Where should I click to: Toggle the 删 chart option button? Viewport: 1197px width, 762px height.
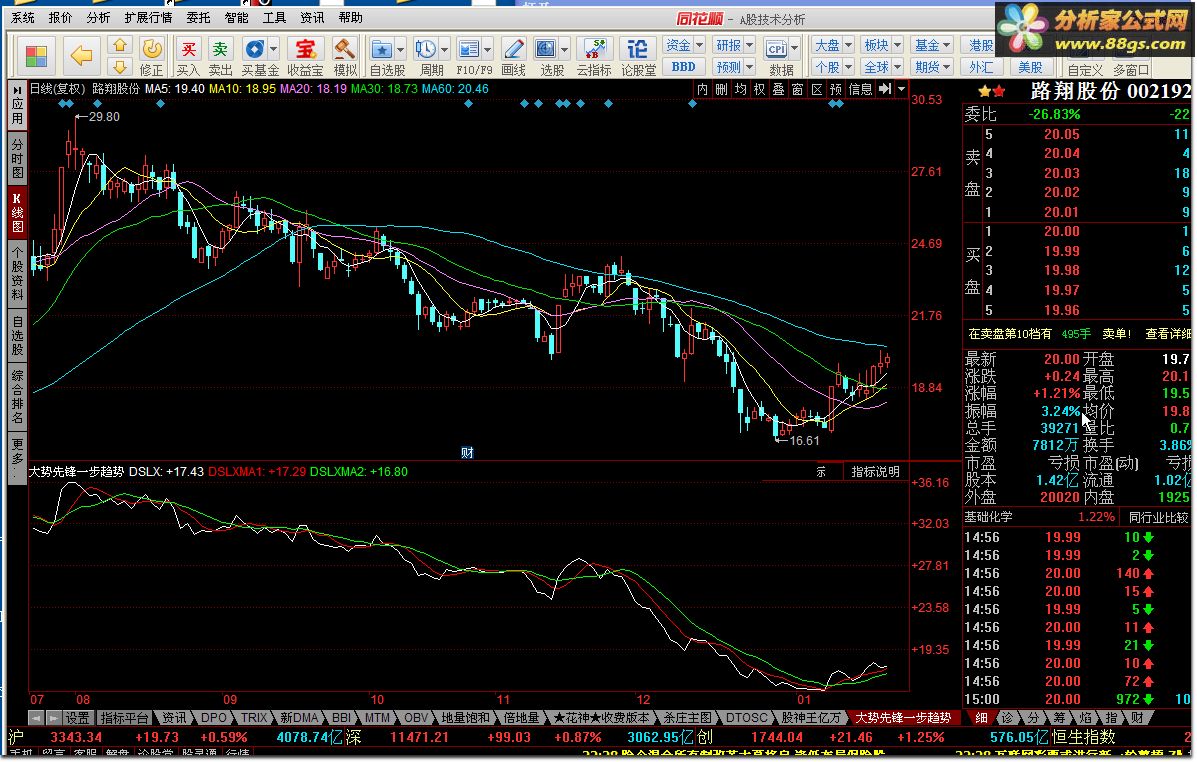(721, 90)
